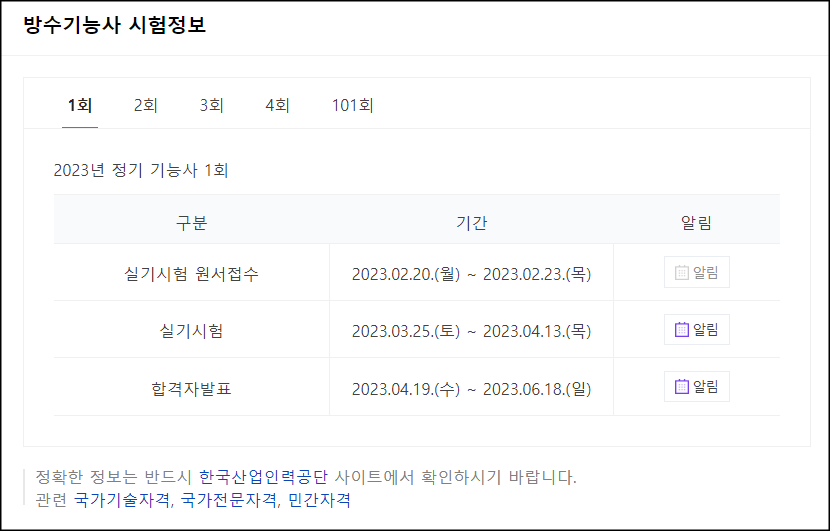The width and height of the screenshot is (830, 531).
Task: Click the 실기시험 row label
Action: (x=191, y=330)
